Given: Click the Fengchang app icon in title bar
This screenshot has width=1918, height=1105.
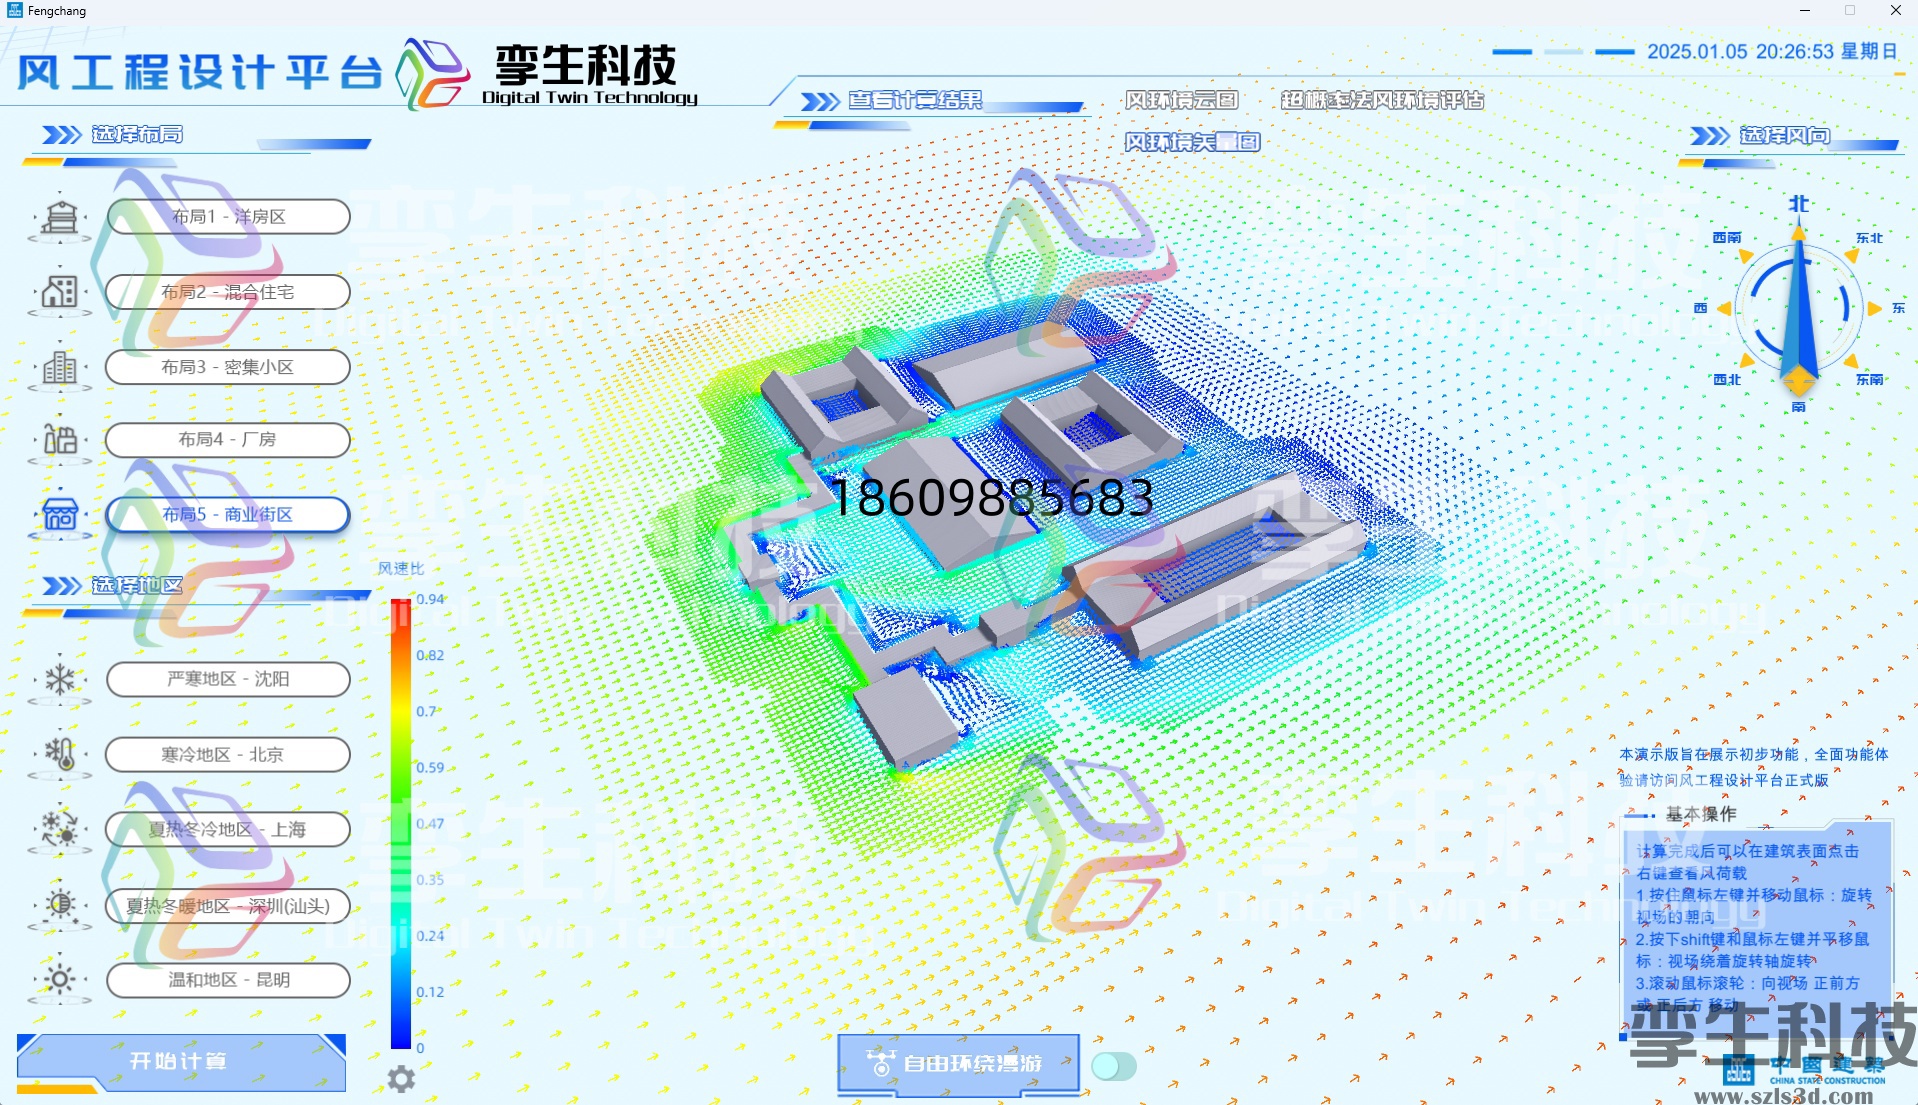Looking at the screenshot, I should click(14, 10).
